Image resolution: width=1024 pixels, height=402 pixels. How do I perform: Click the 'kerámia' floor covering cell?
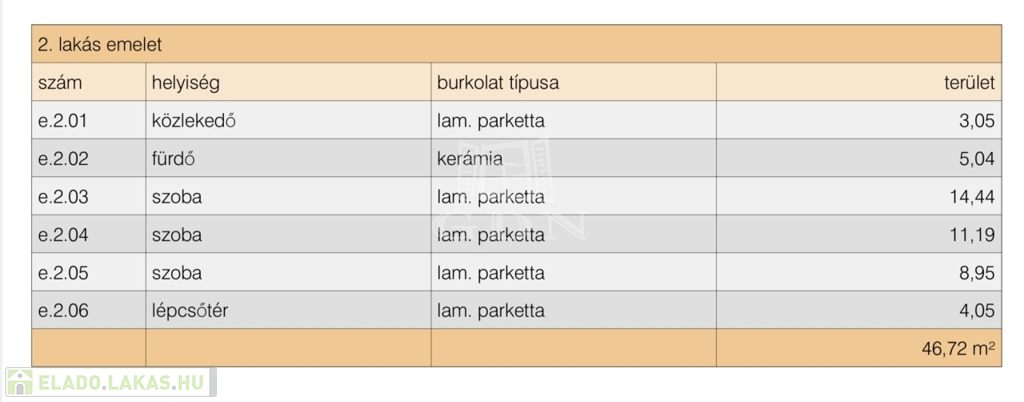click(x=469, y=159)
